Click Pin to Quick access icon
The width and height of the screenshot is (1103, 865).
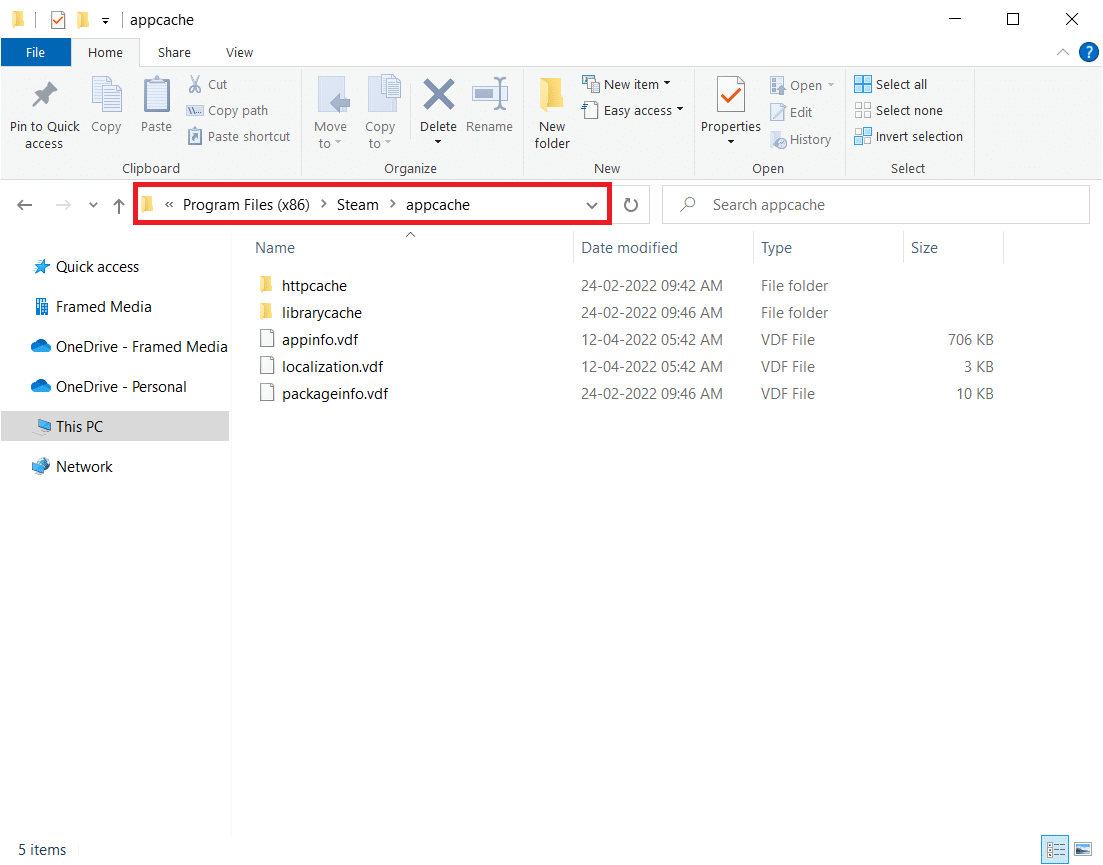pos(44,96)
